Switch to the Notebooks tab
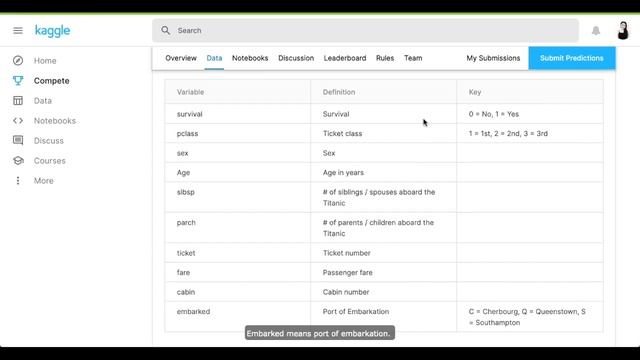The height and width of the screenshot is (360, 640). [250, 58]
